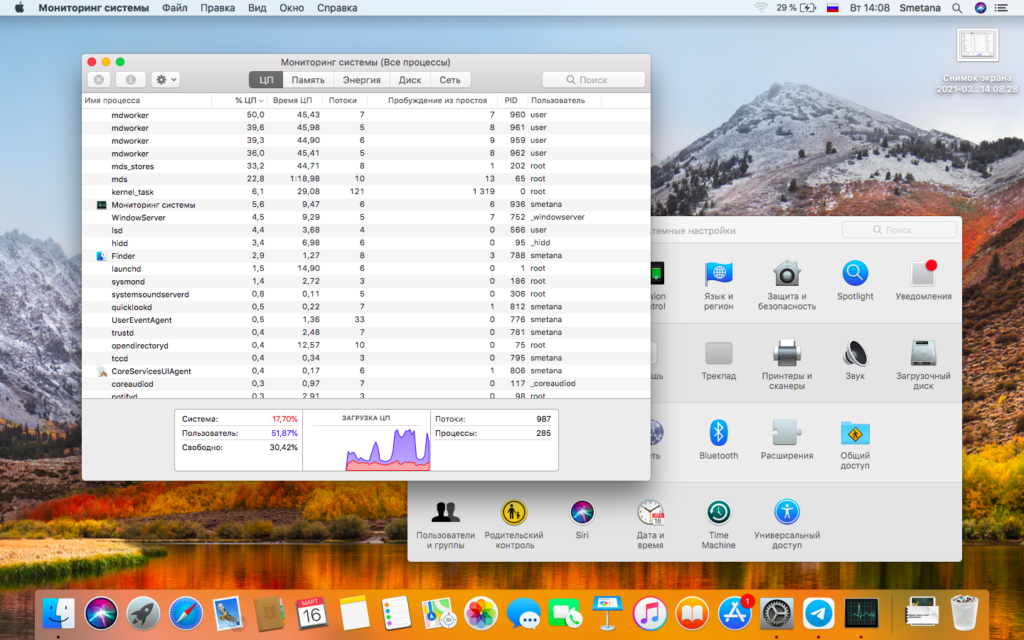Sort by Пробуждение из простоя column

click(432, 101)
